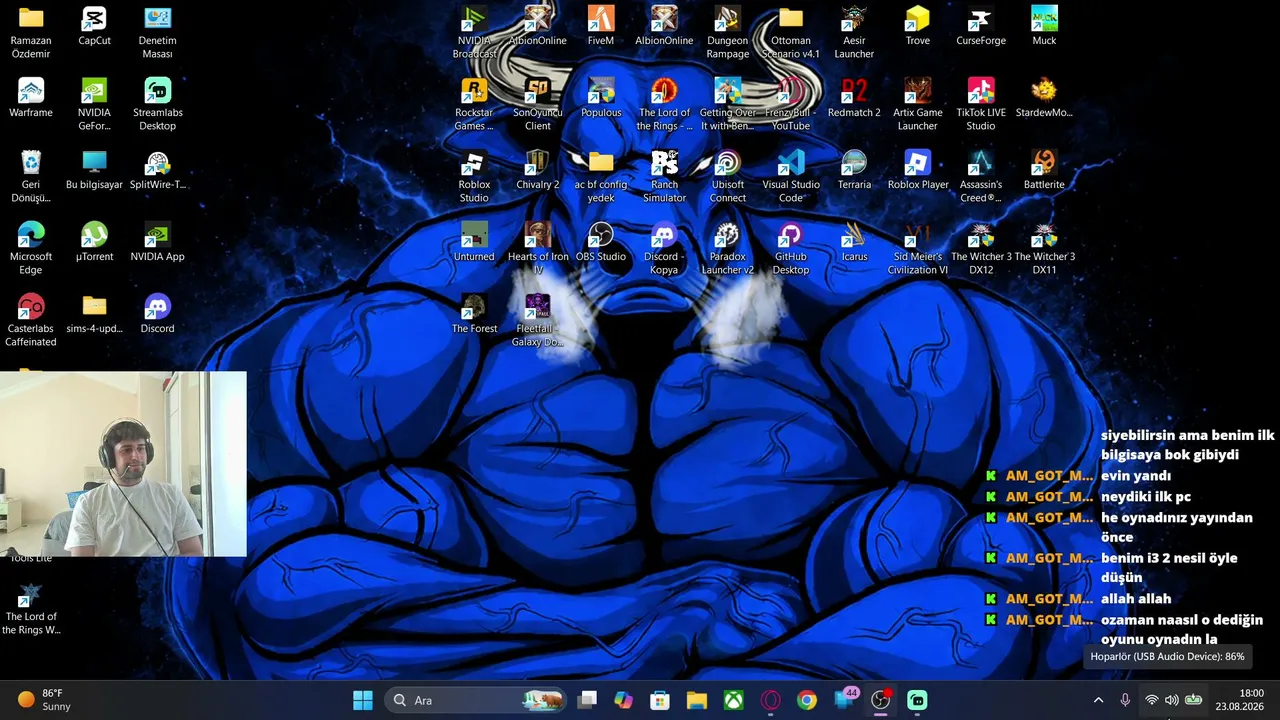This screenshot has width=1280, height=720.
Task: Click the microphone tray icon
Action: 1125,700
